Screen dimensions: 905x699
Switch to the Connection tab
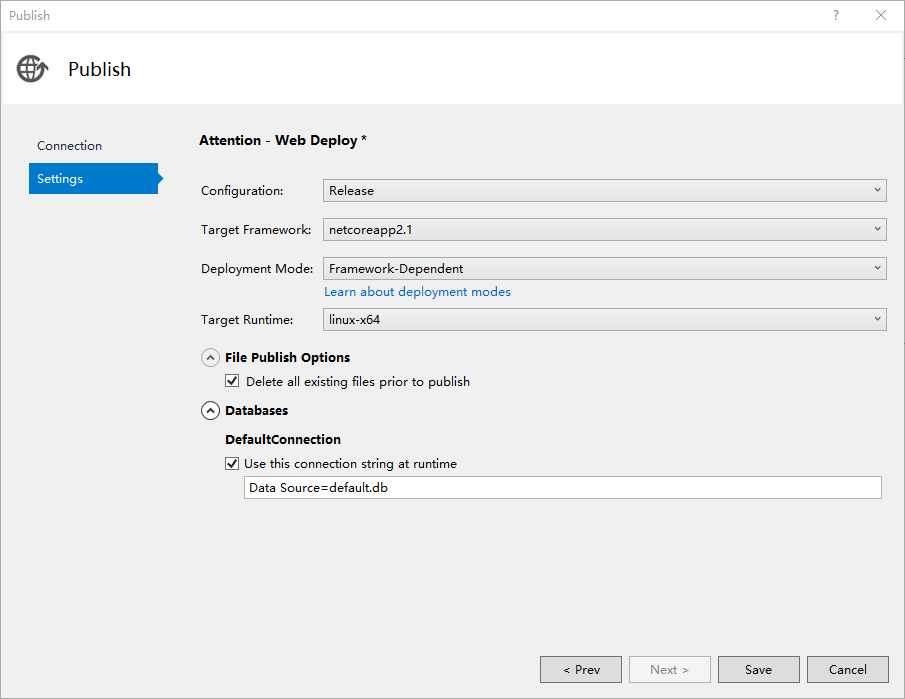[69, 146]
